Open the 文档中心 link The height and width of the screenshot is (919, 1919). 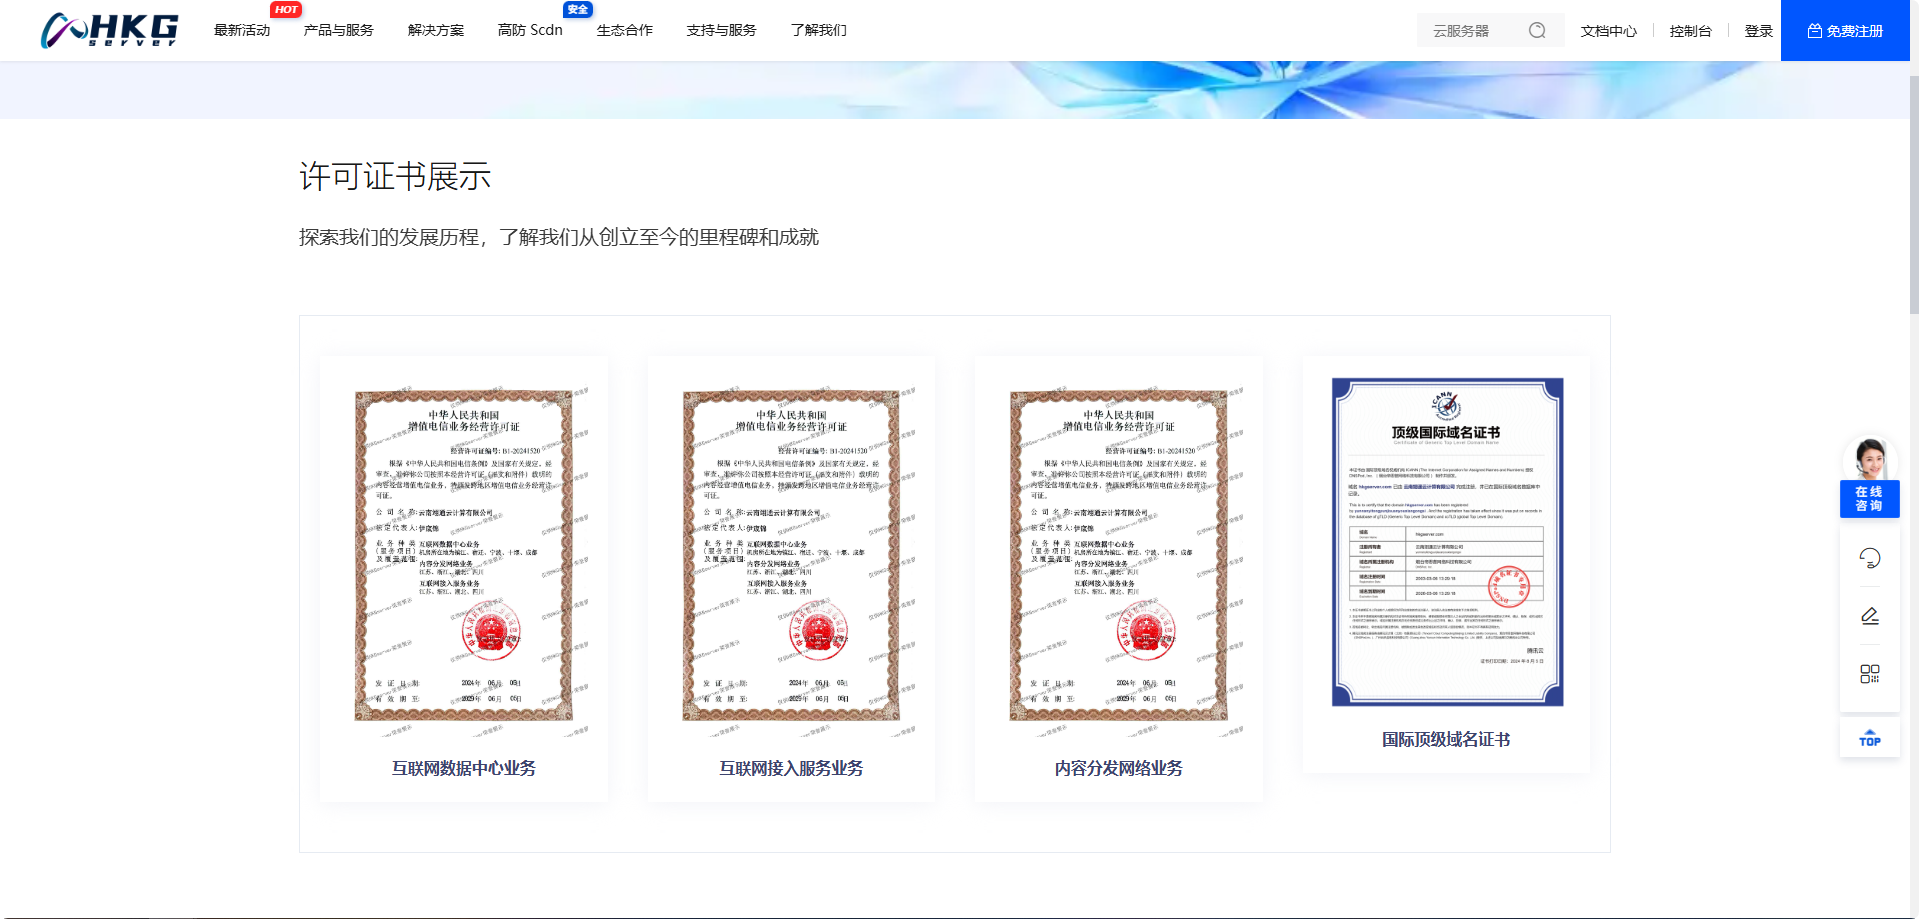pos(1608,30)
